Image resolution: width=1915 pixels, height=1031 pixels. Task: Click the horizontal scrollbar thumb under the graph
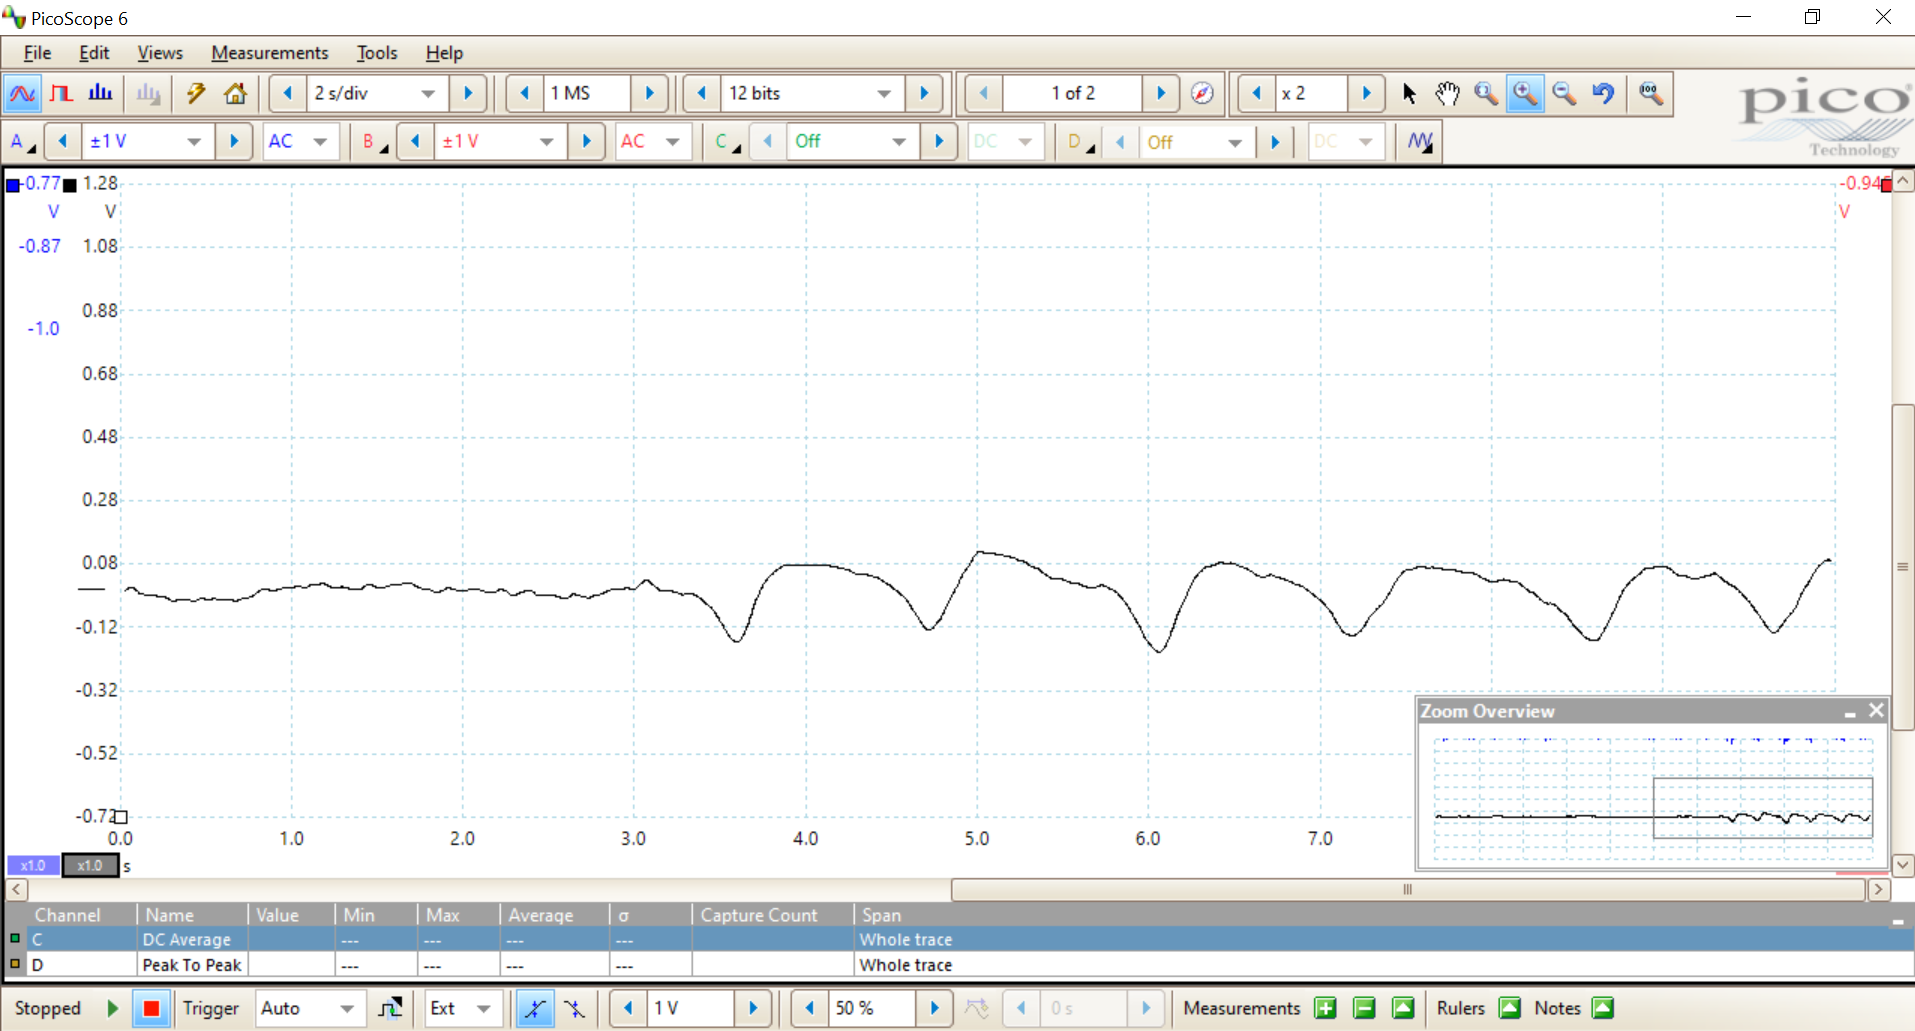click(x=1407, y=889)
